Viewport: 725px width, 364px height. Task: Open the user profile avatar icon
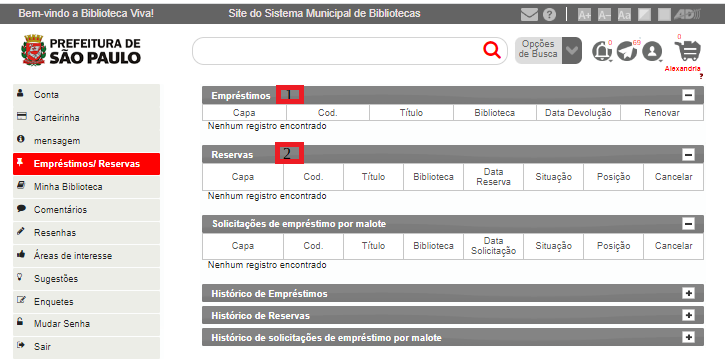click(x=652, y=51)
